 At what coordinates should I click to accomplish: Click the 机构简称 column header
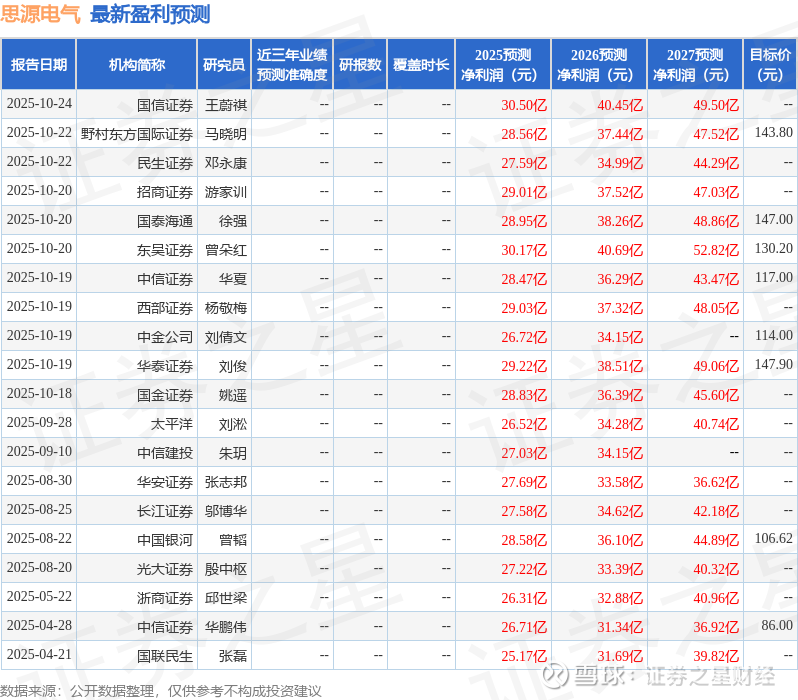click(x=136, y=65)
